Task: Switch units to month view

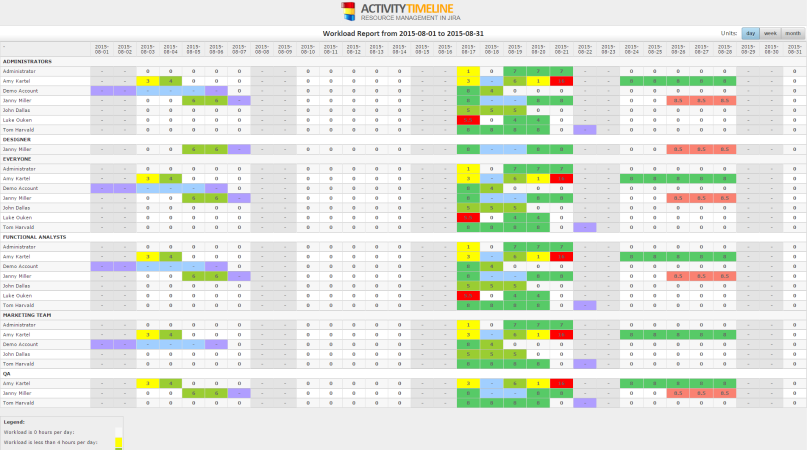Action: (x=792, y=33)
